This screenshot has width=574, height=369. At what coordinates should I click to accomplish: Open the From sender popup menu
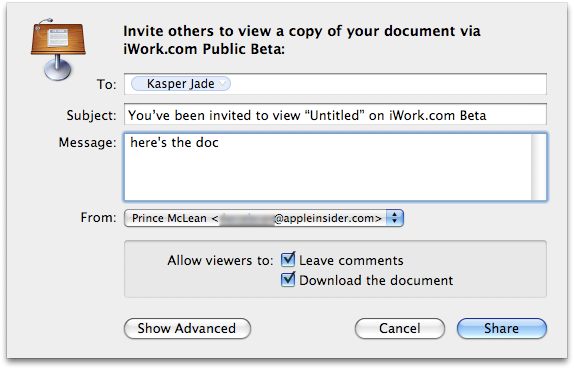tap(264, 218)
